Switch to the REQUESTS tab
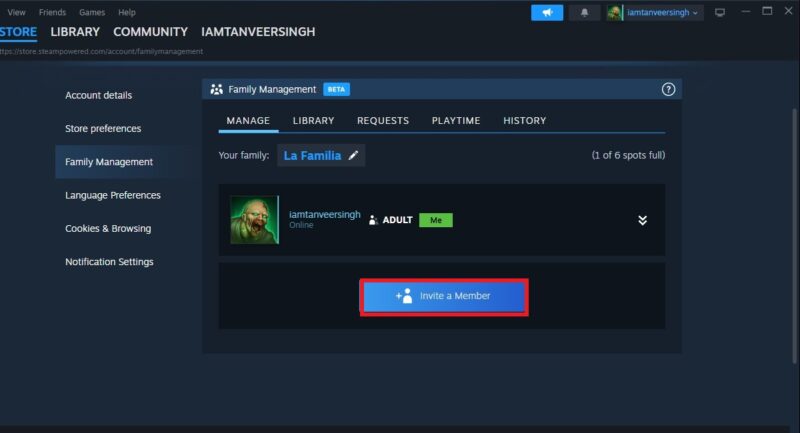This screenshot has height=433, width=800. 383,121
